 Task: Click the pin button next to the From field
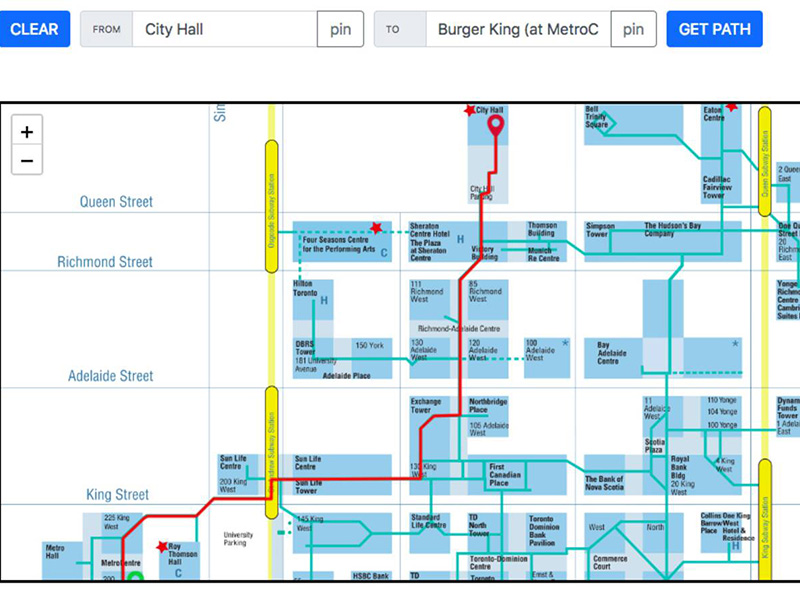[x=340, y=29]
